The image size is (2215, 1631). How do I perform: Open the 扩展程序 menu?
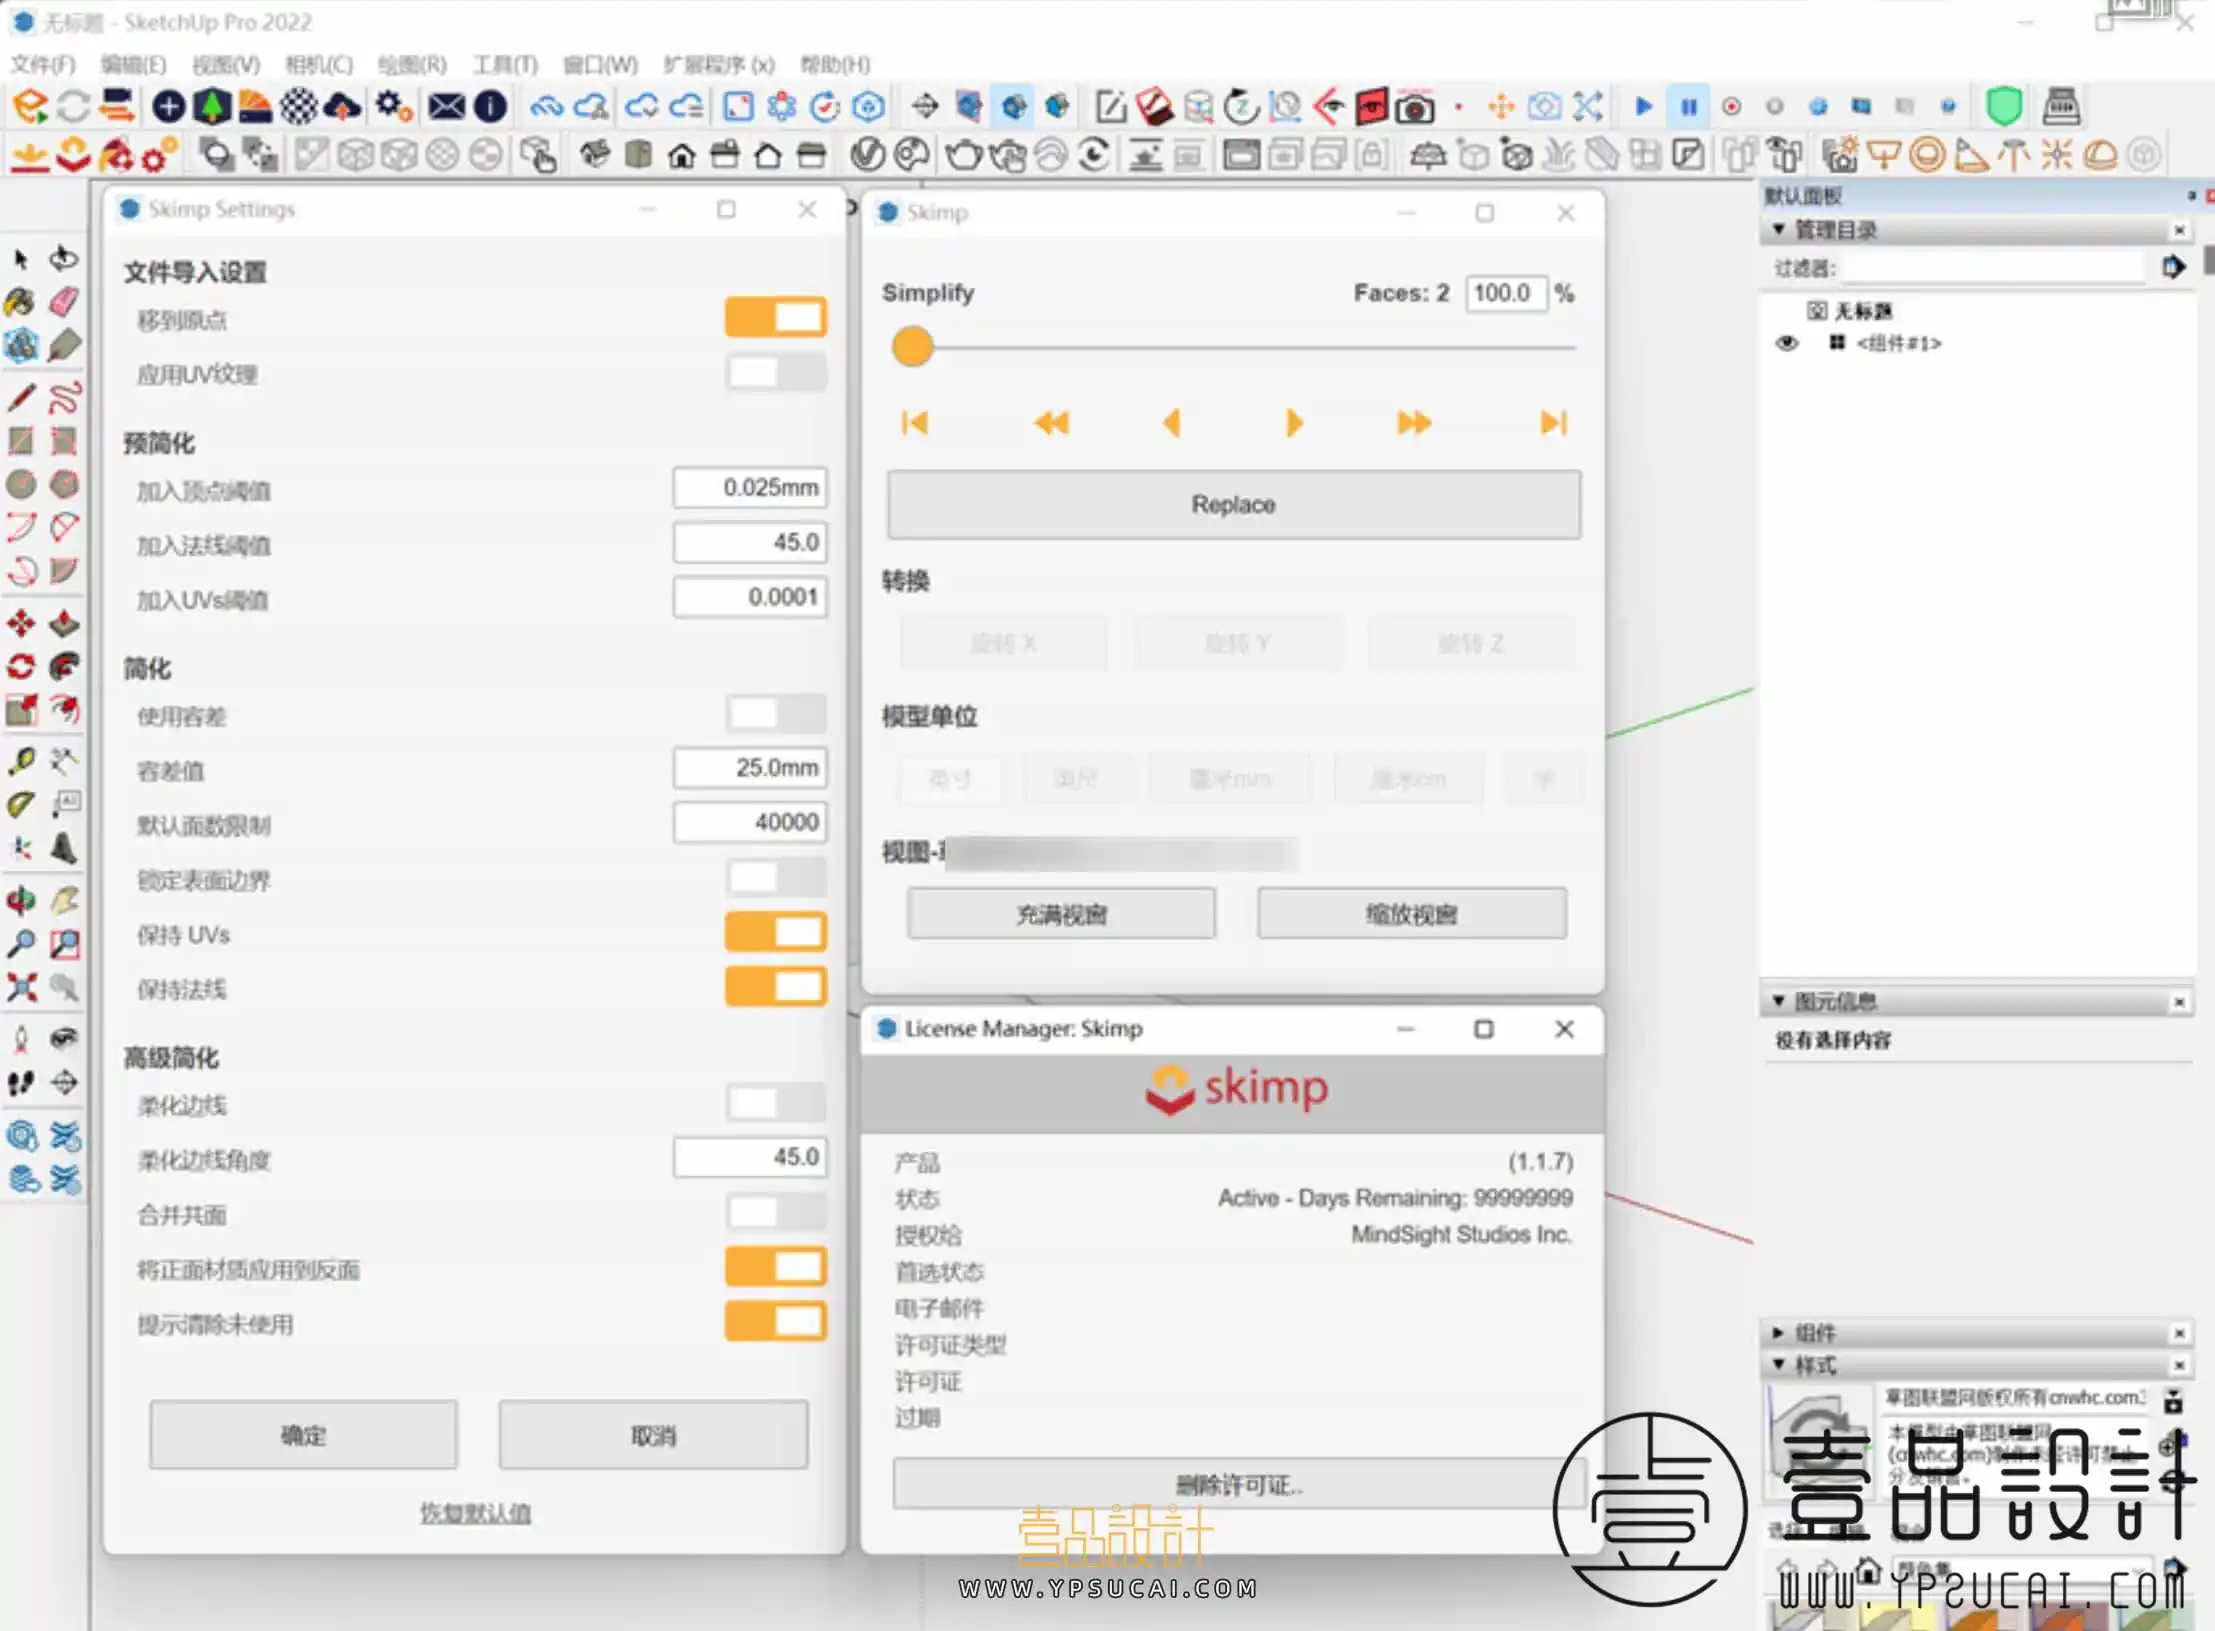pos(718,65)
